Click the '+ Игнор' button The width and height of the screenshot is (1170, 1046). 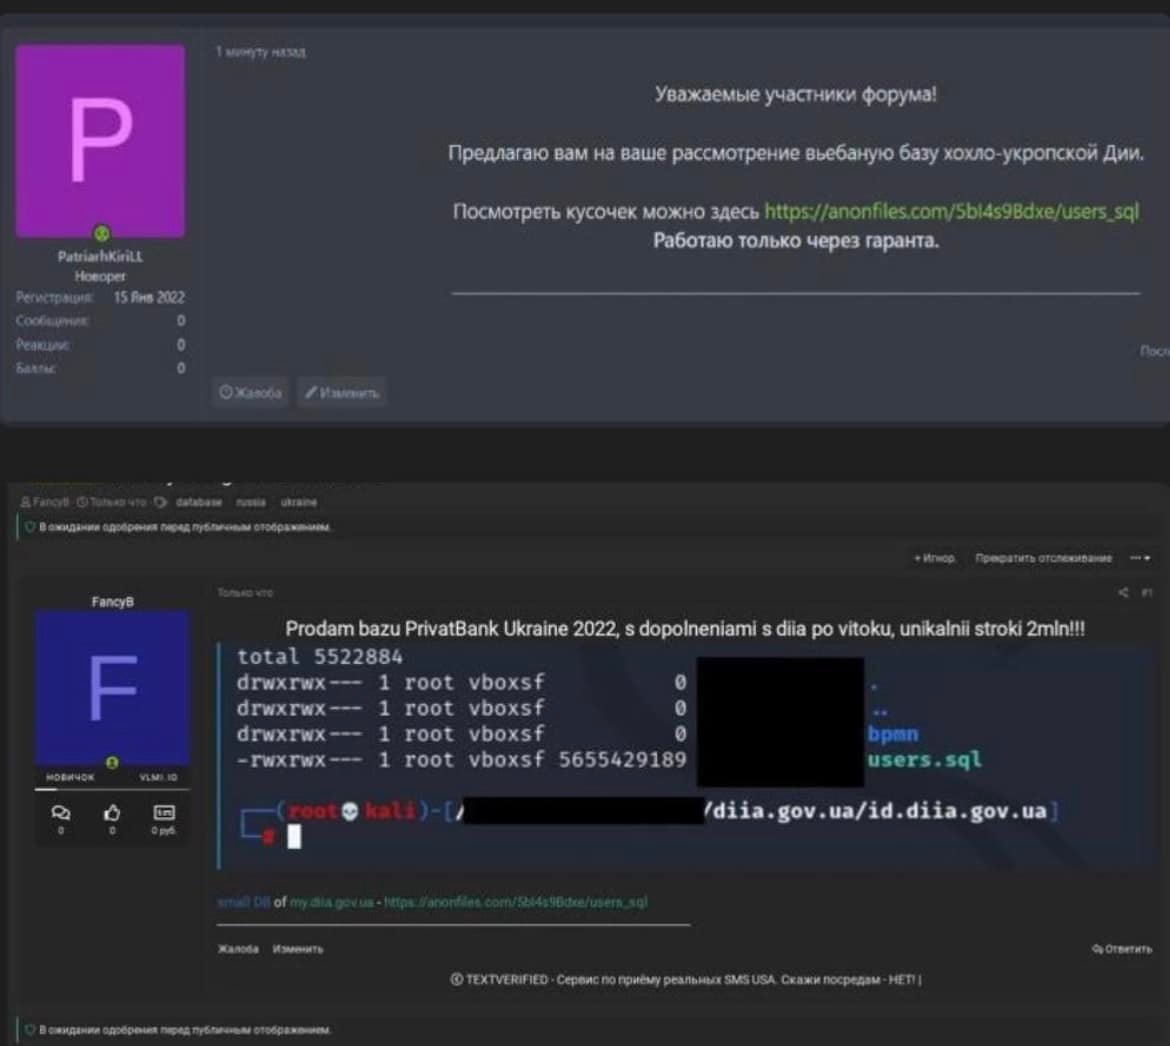coord(934,558)
